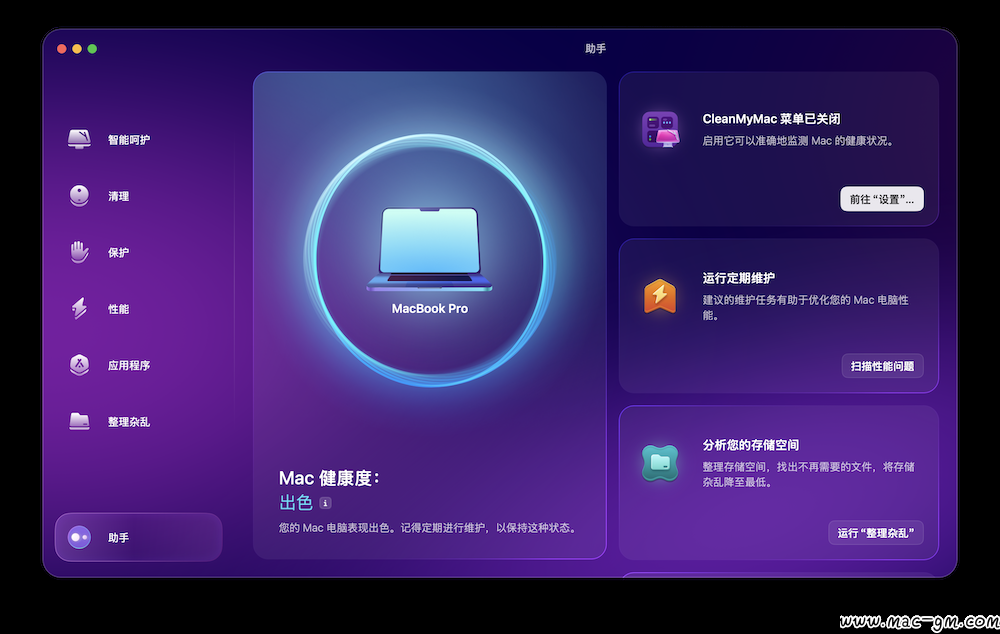Click the Applications (应用程序) sidebar icon
This screenshot has height=634, width=1000.
79,365
